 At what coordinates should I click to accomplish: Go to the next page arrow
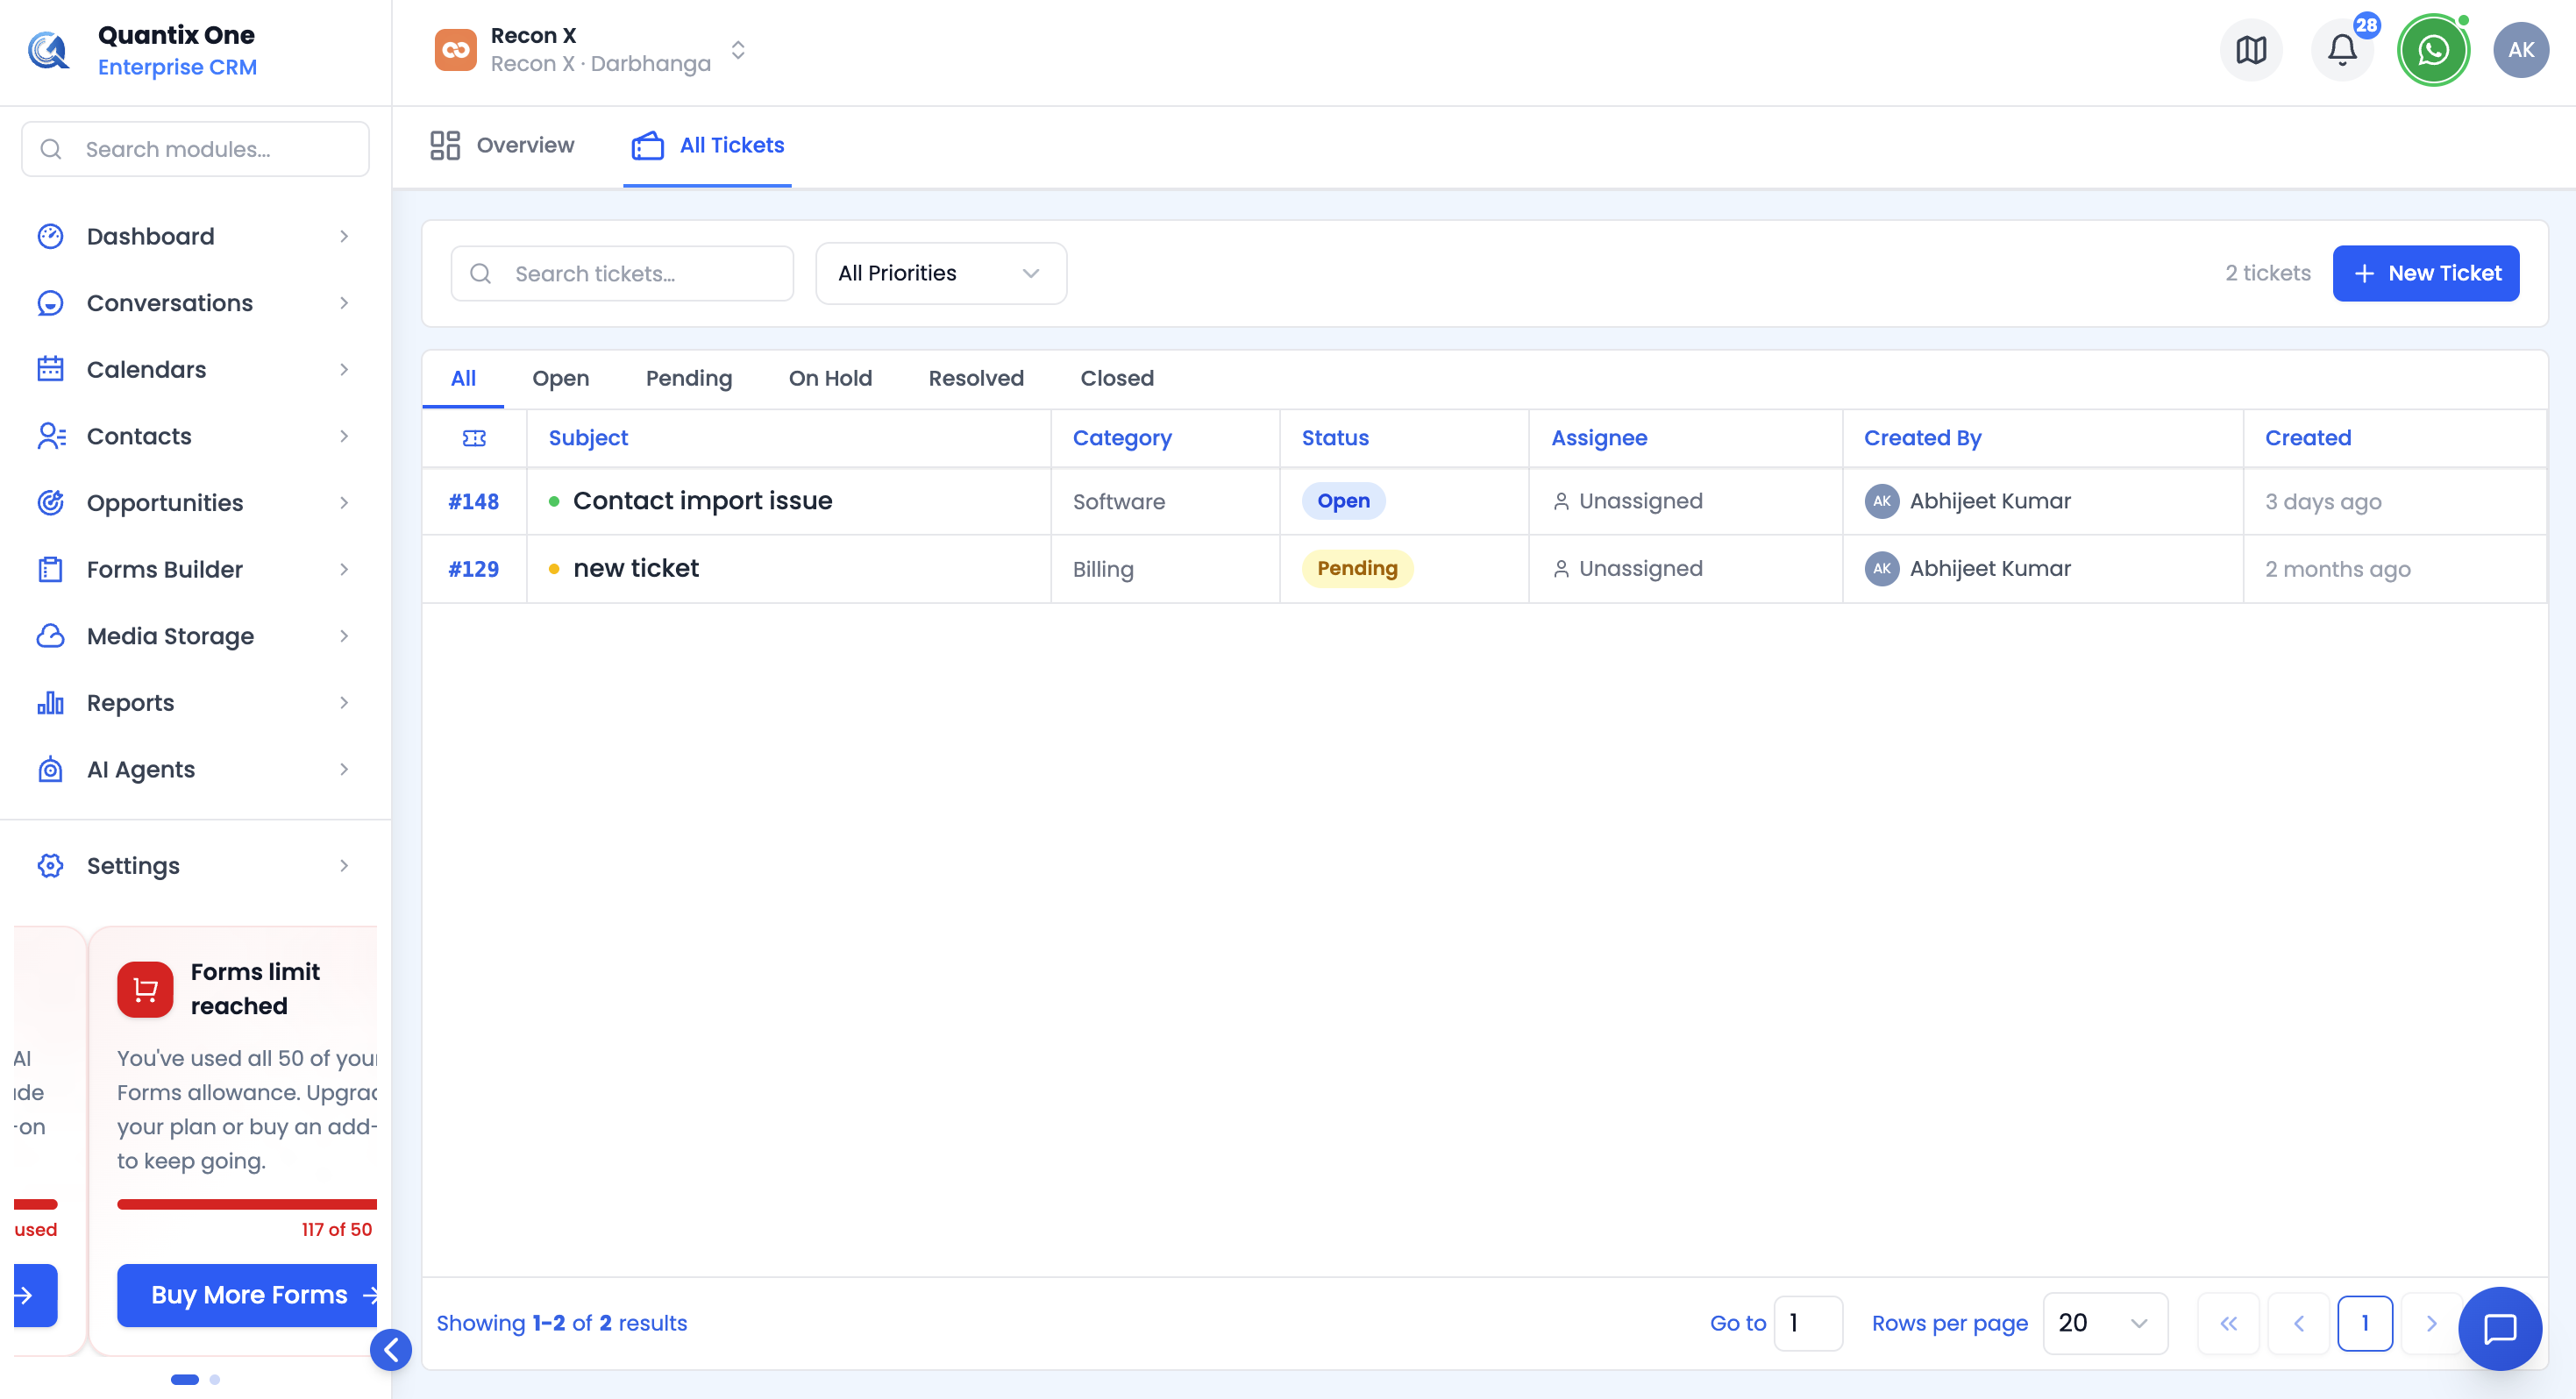pyautogui.click(x=2431, y=1323)
